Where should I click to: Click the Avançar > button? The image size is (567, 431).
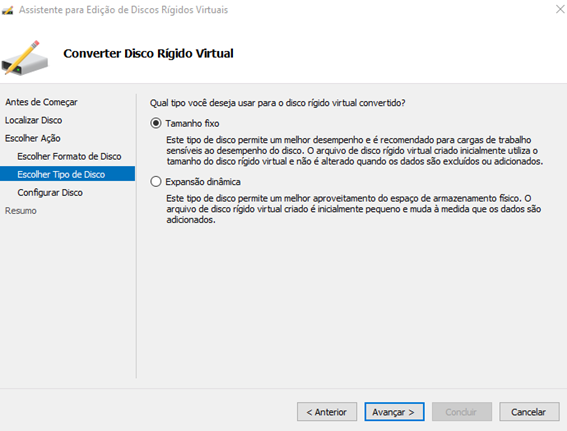coord(394,412)
